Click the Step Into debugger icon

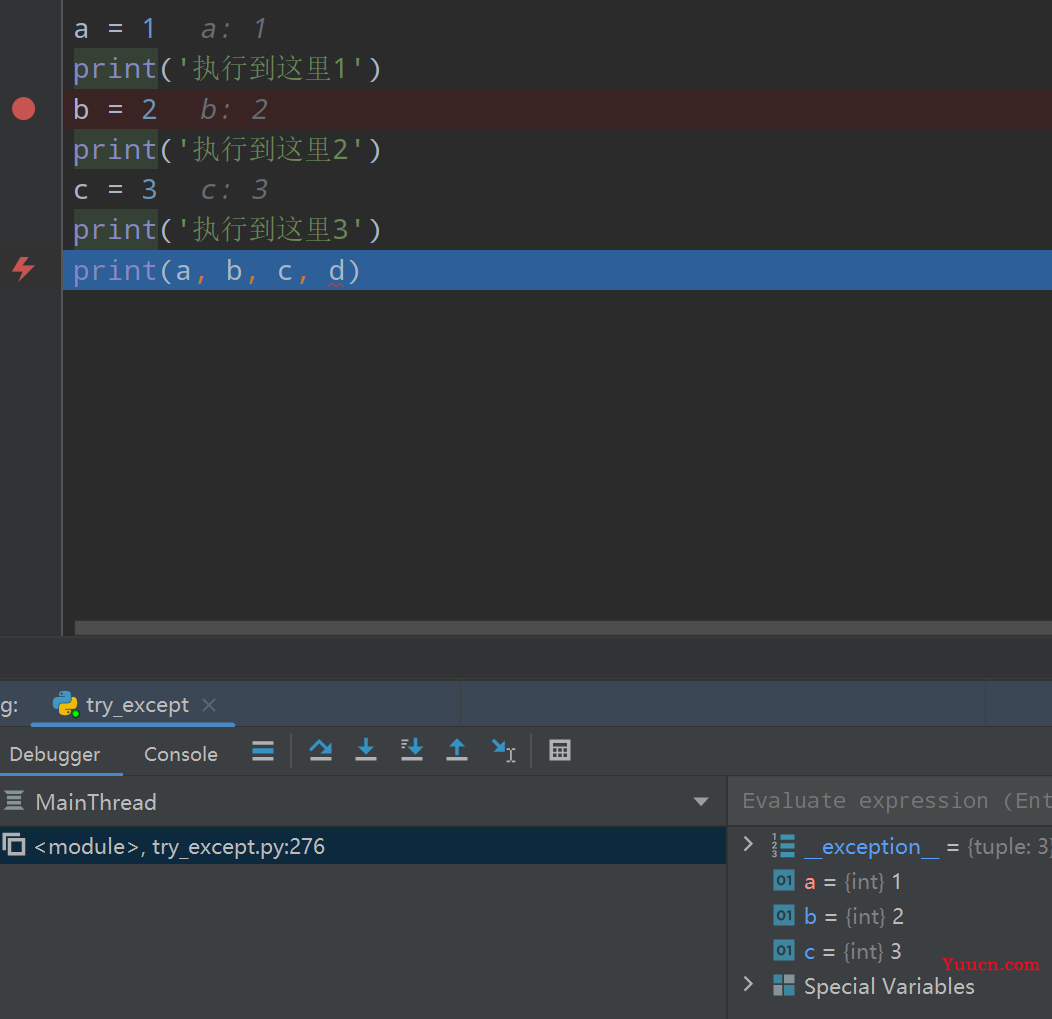[x=366, y=750]
